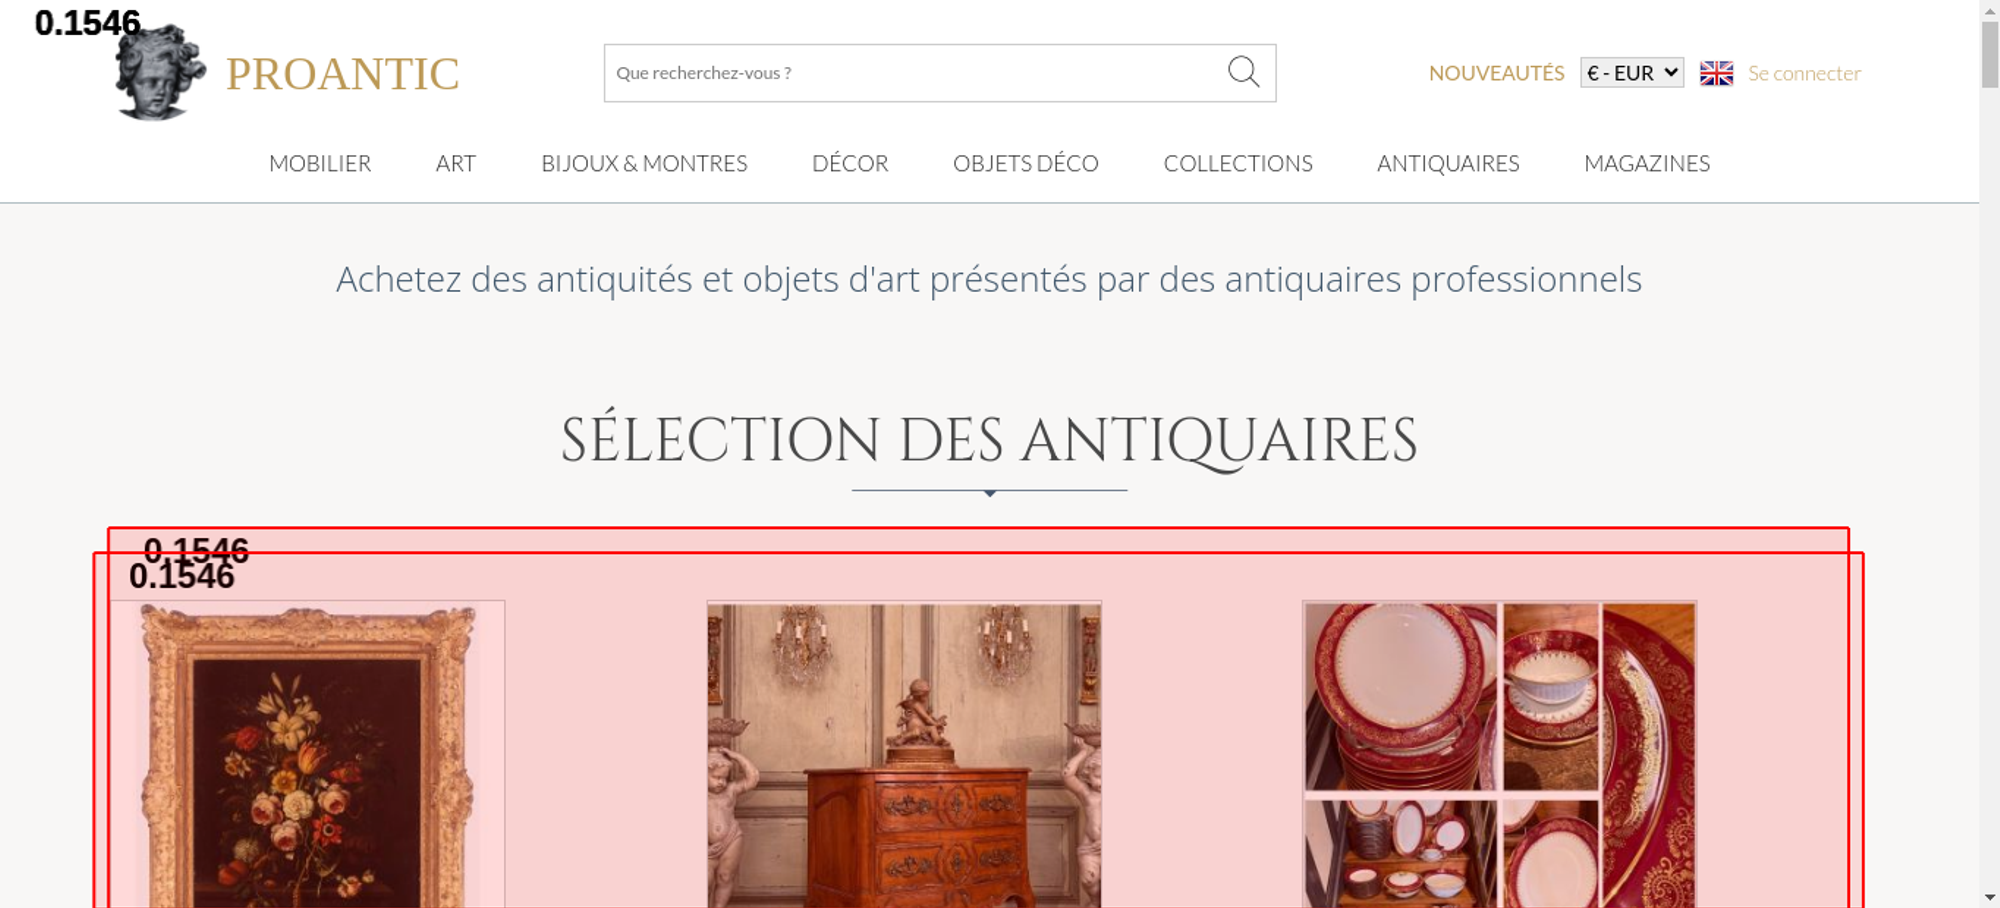The width and height of the screenshot is (2000, 908).
Task: Open the Art menu
Action: [x=456, y=163]
